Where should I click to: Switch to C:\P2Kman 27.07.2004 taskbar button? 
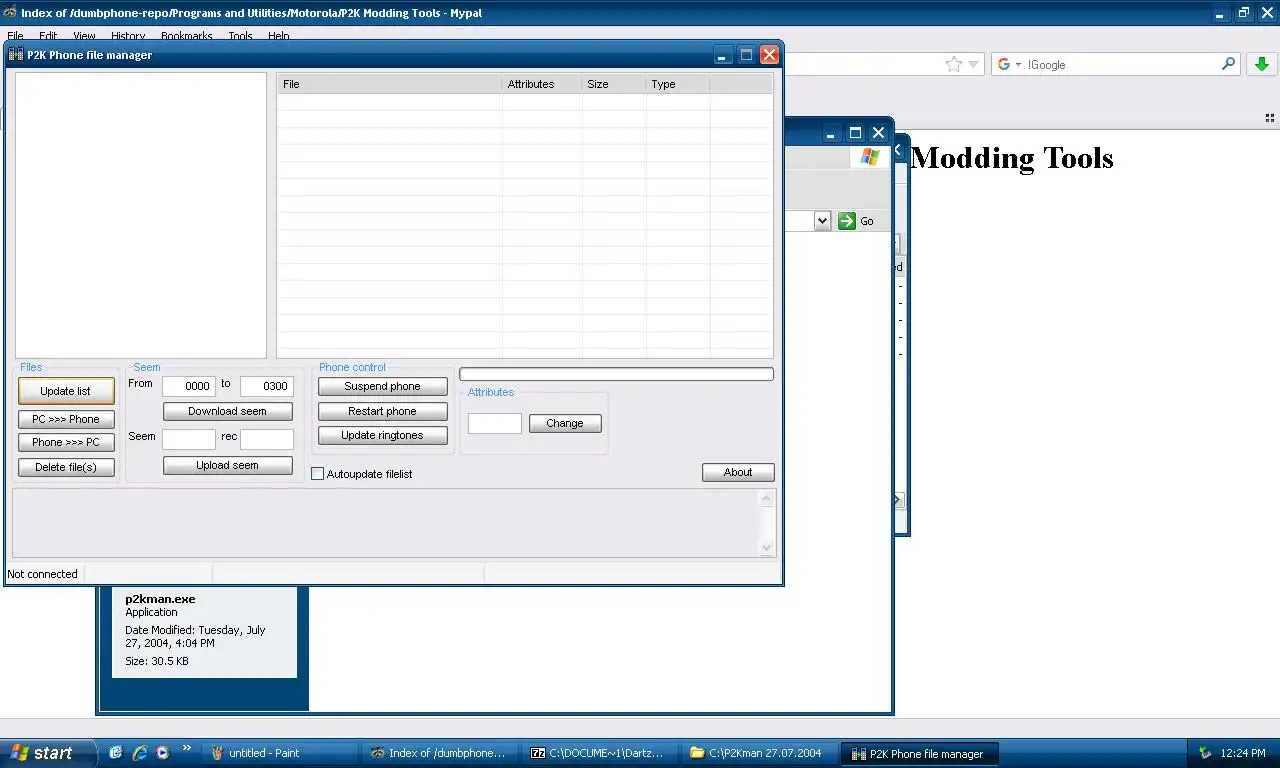[759, 753]
